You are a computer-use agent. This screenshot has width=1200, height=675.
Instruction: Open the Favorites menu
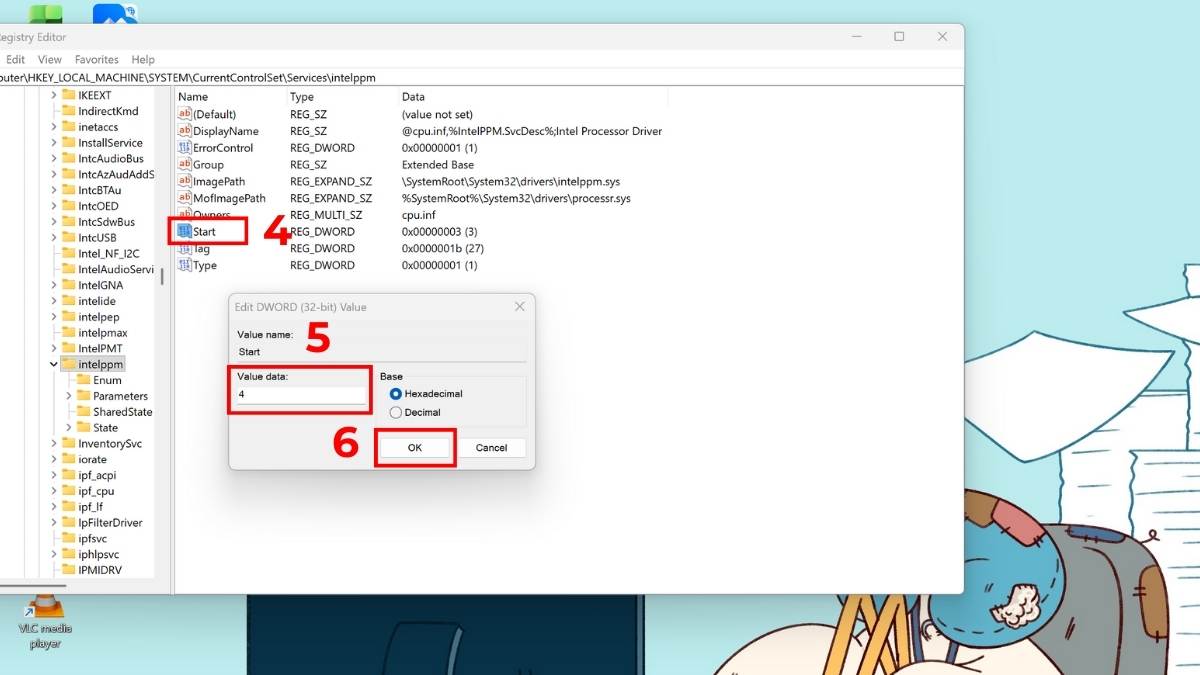[96, 59]
